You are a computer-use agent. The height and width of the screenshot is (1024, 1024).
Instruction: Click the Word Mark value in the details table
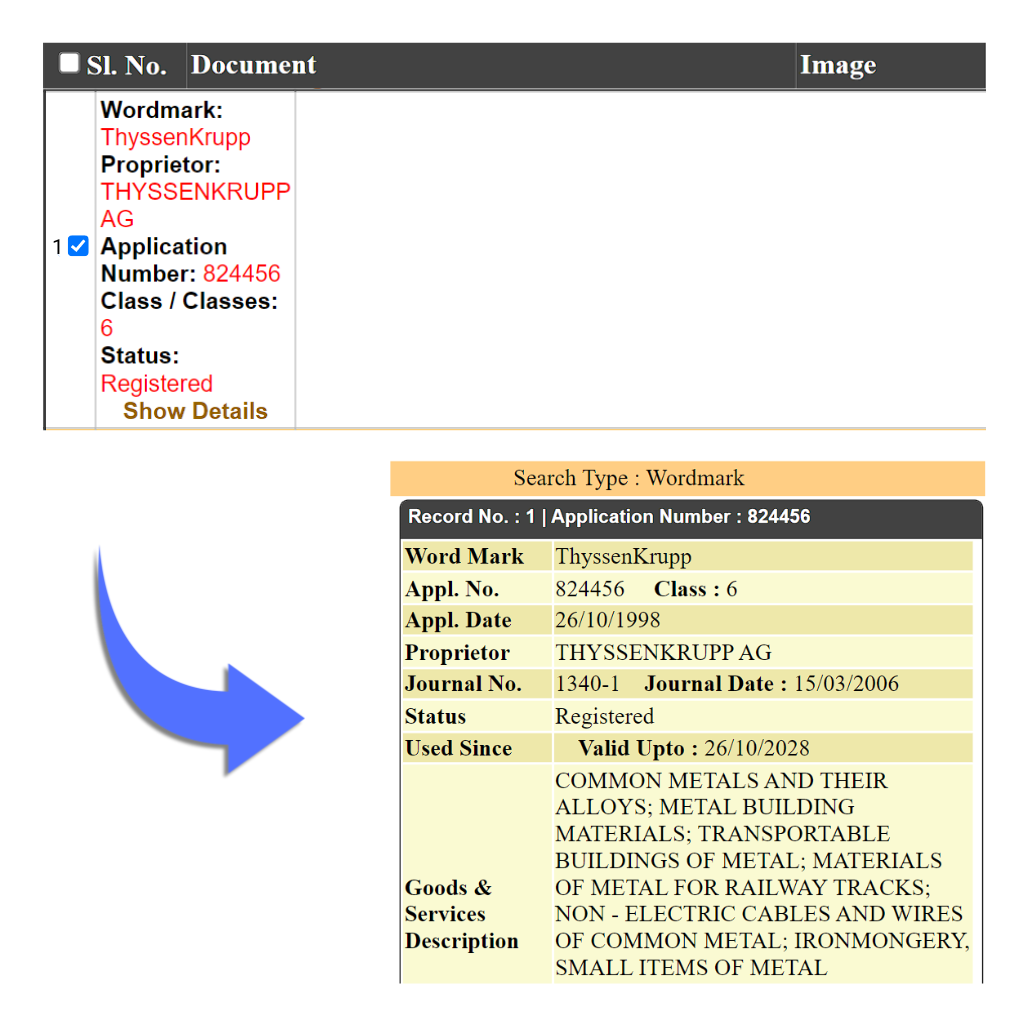[623, 557]
